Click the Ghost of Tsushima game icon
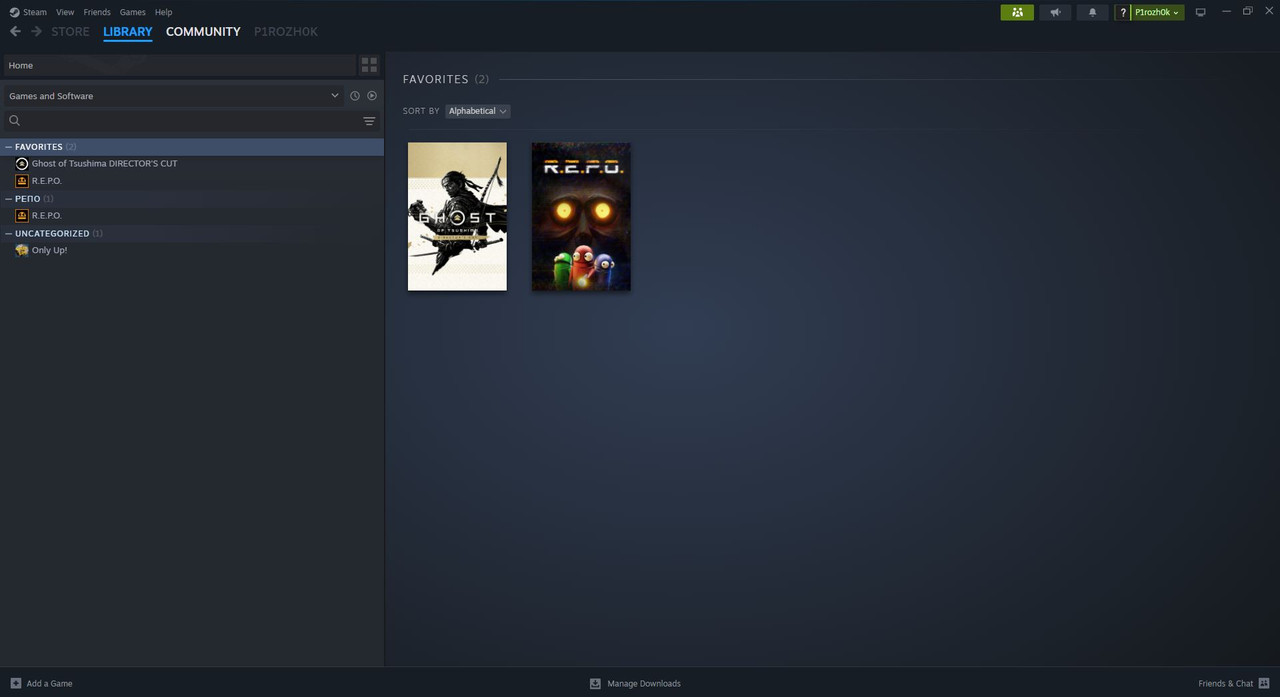 22,163
